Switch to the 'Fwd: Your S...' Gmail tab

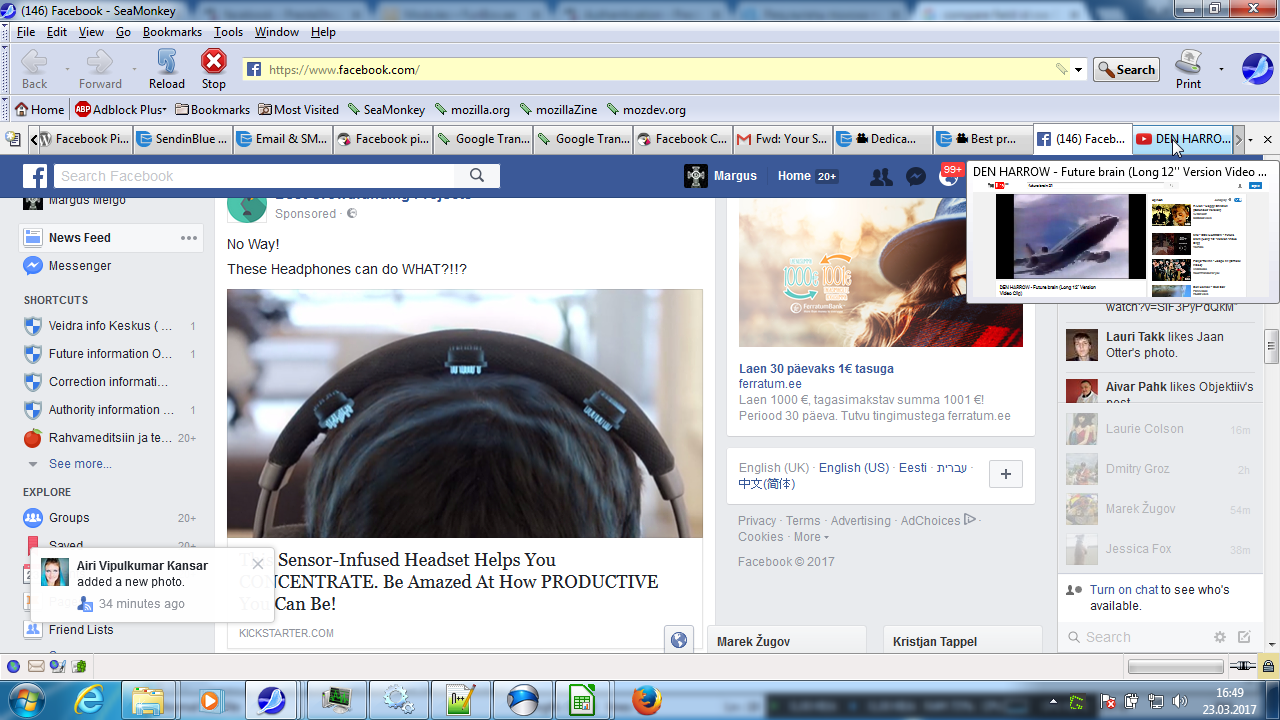click(782, 139)
